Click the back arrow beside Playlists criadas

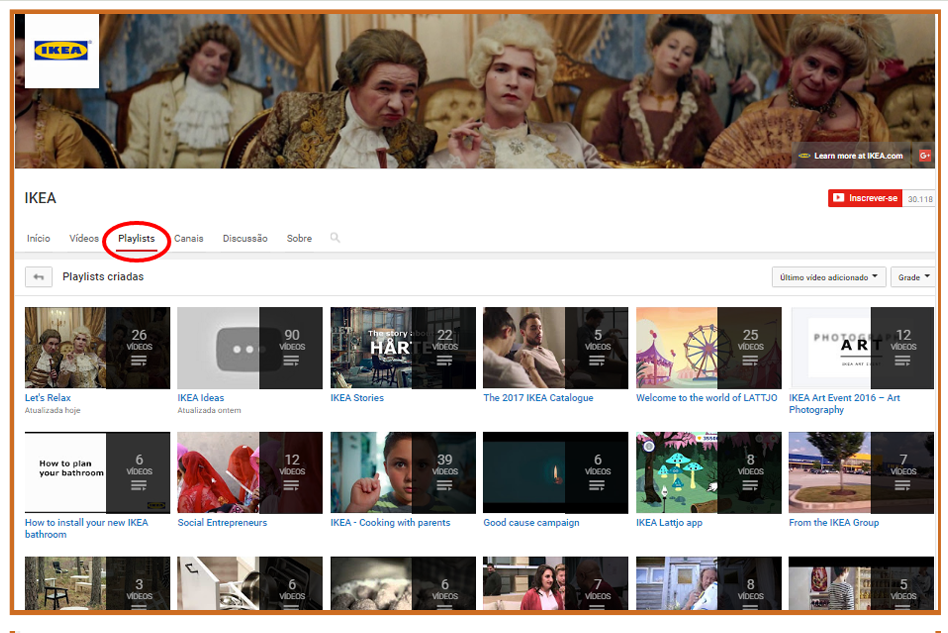tap(39, 277)
